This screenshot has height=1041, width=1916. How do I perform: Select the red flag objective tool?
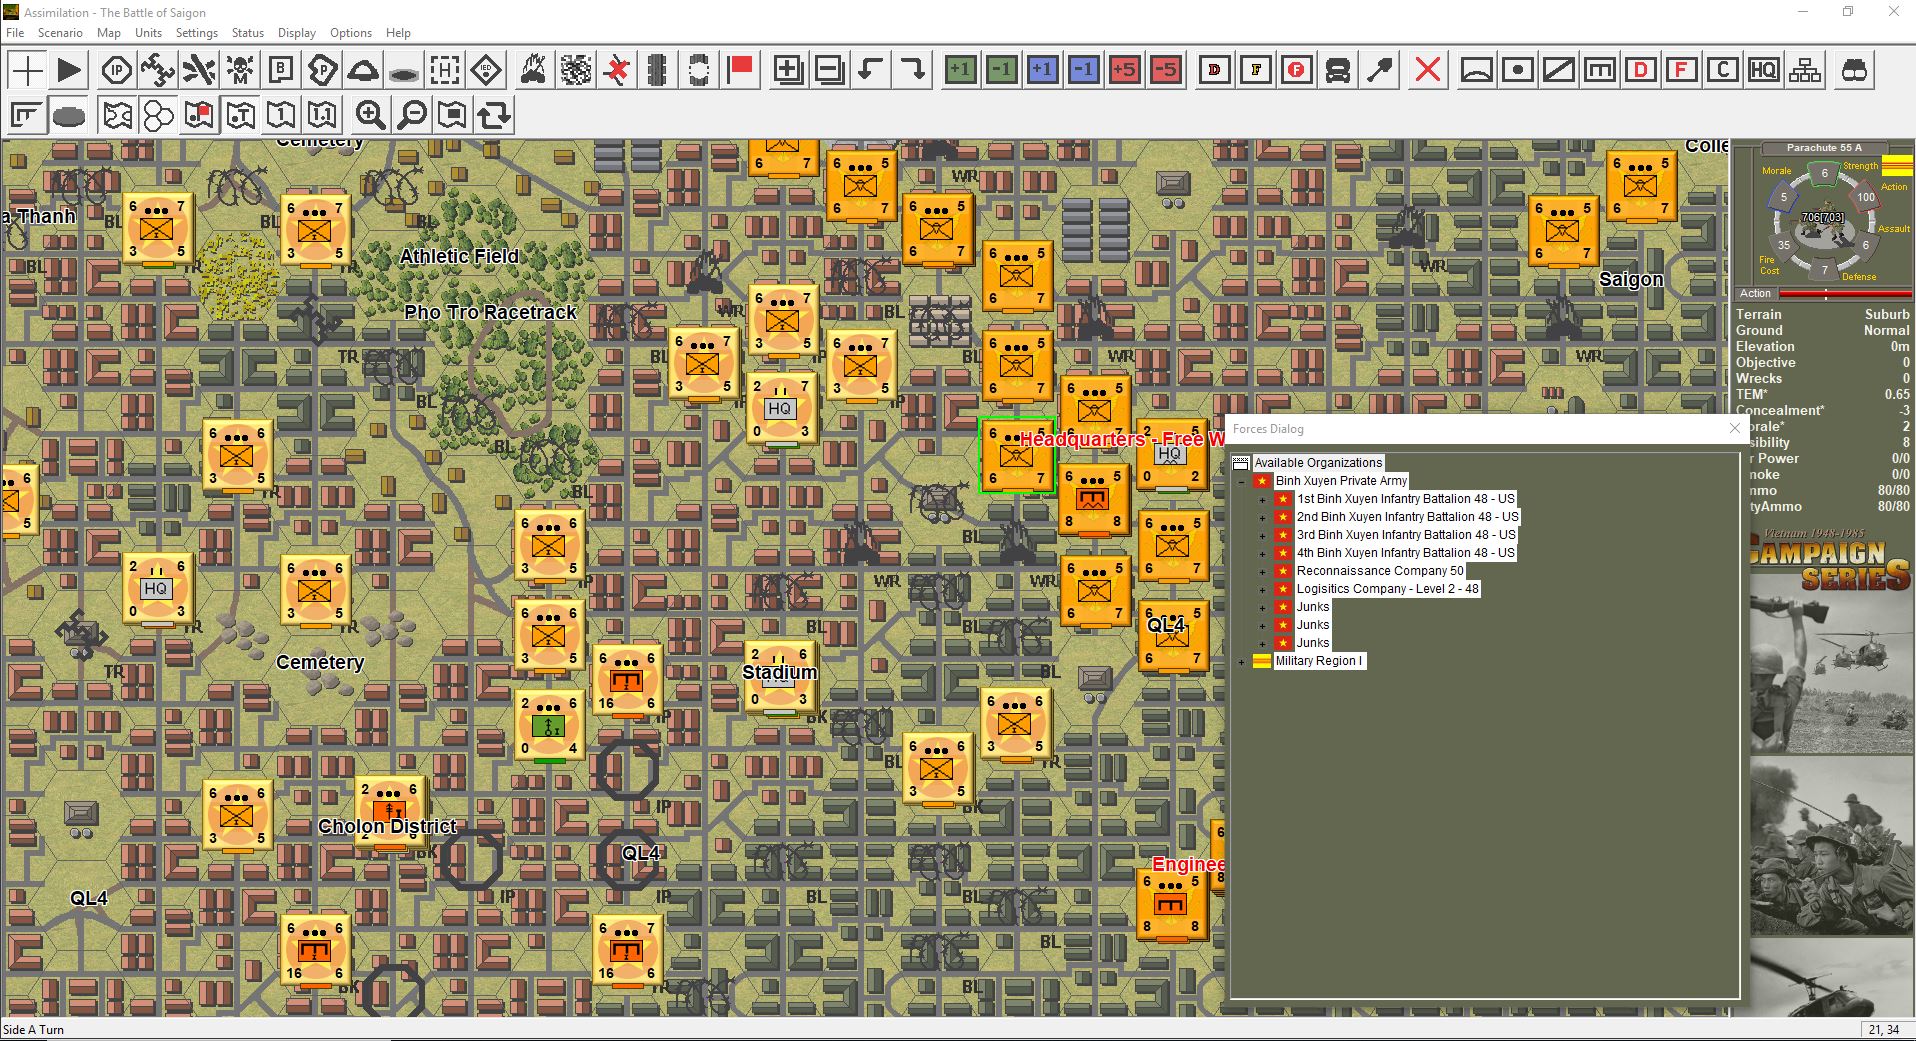click(740, 70)
